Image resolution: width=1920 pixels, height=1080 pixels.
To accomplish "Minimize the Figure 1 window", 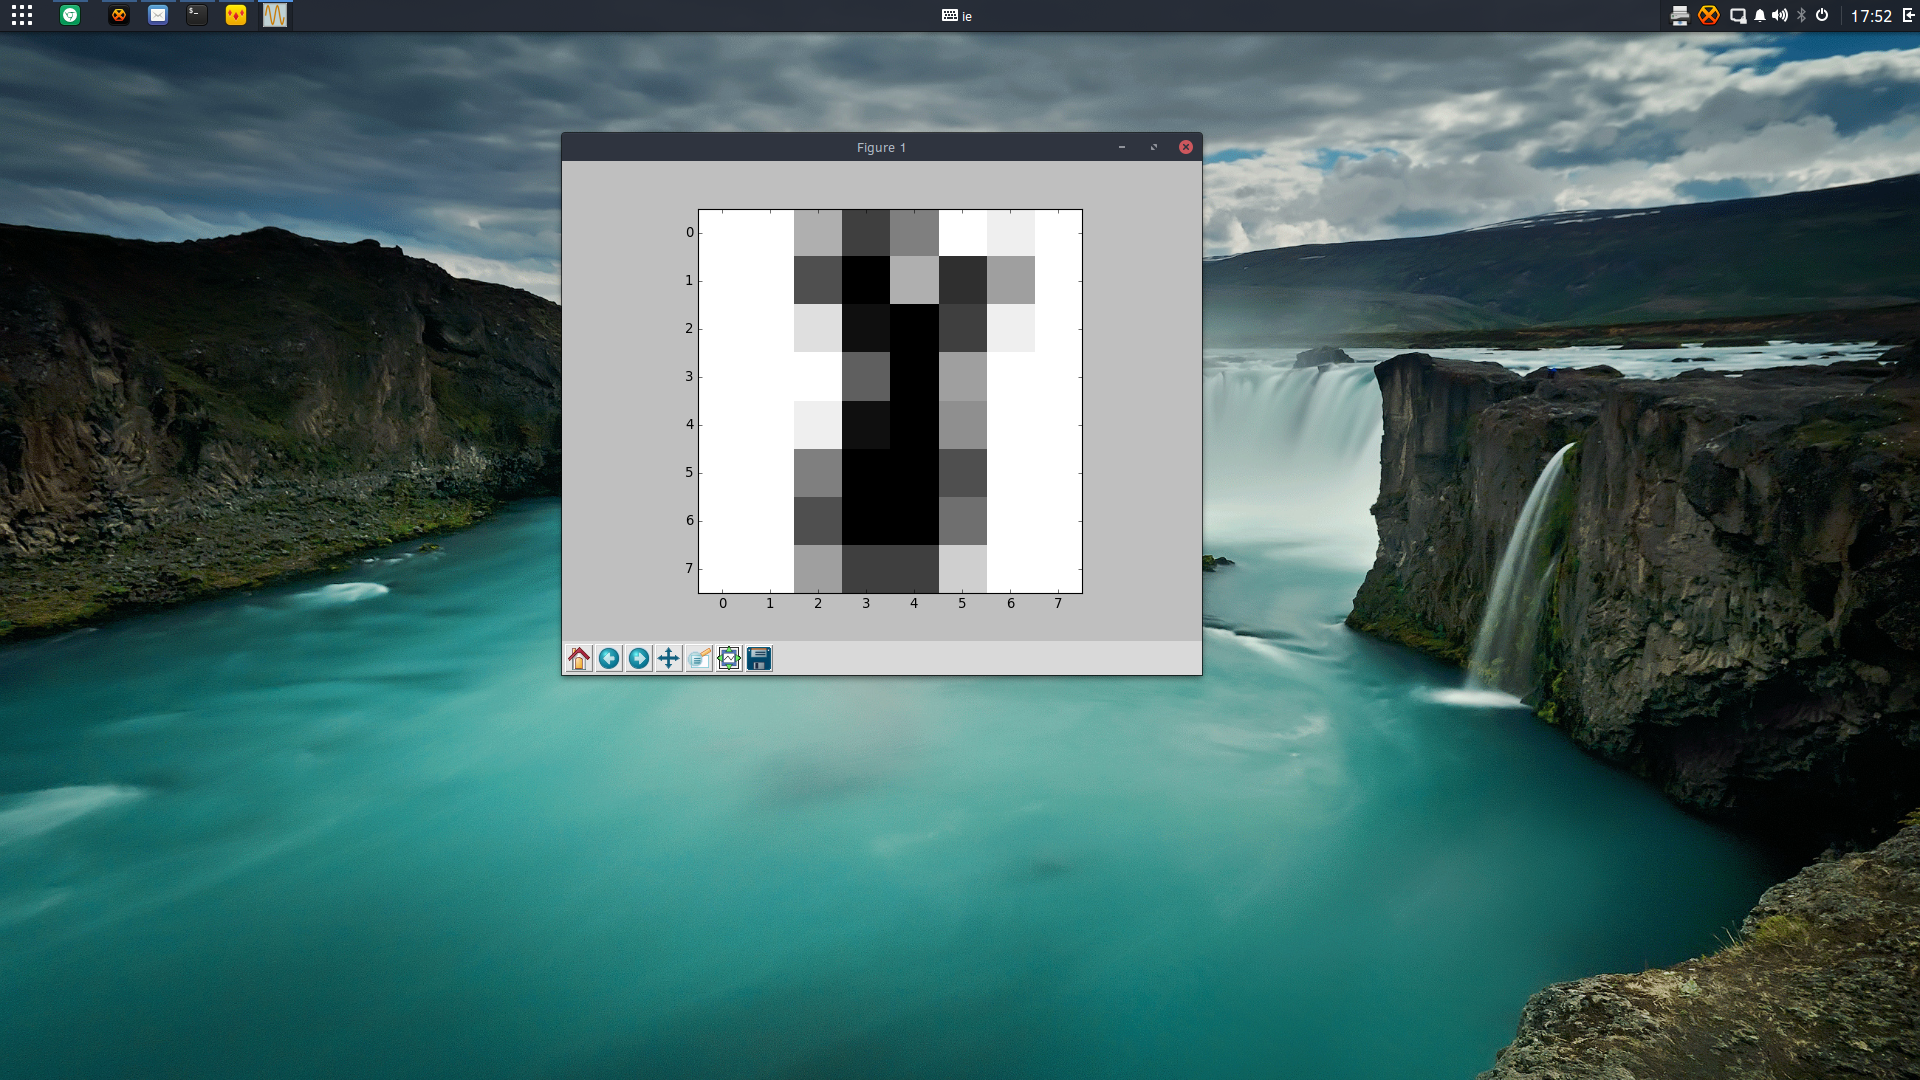I will (1122, 147).
